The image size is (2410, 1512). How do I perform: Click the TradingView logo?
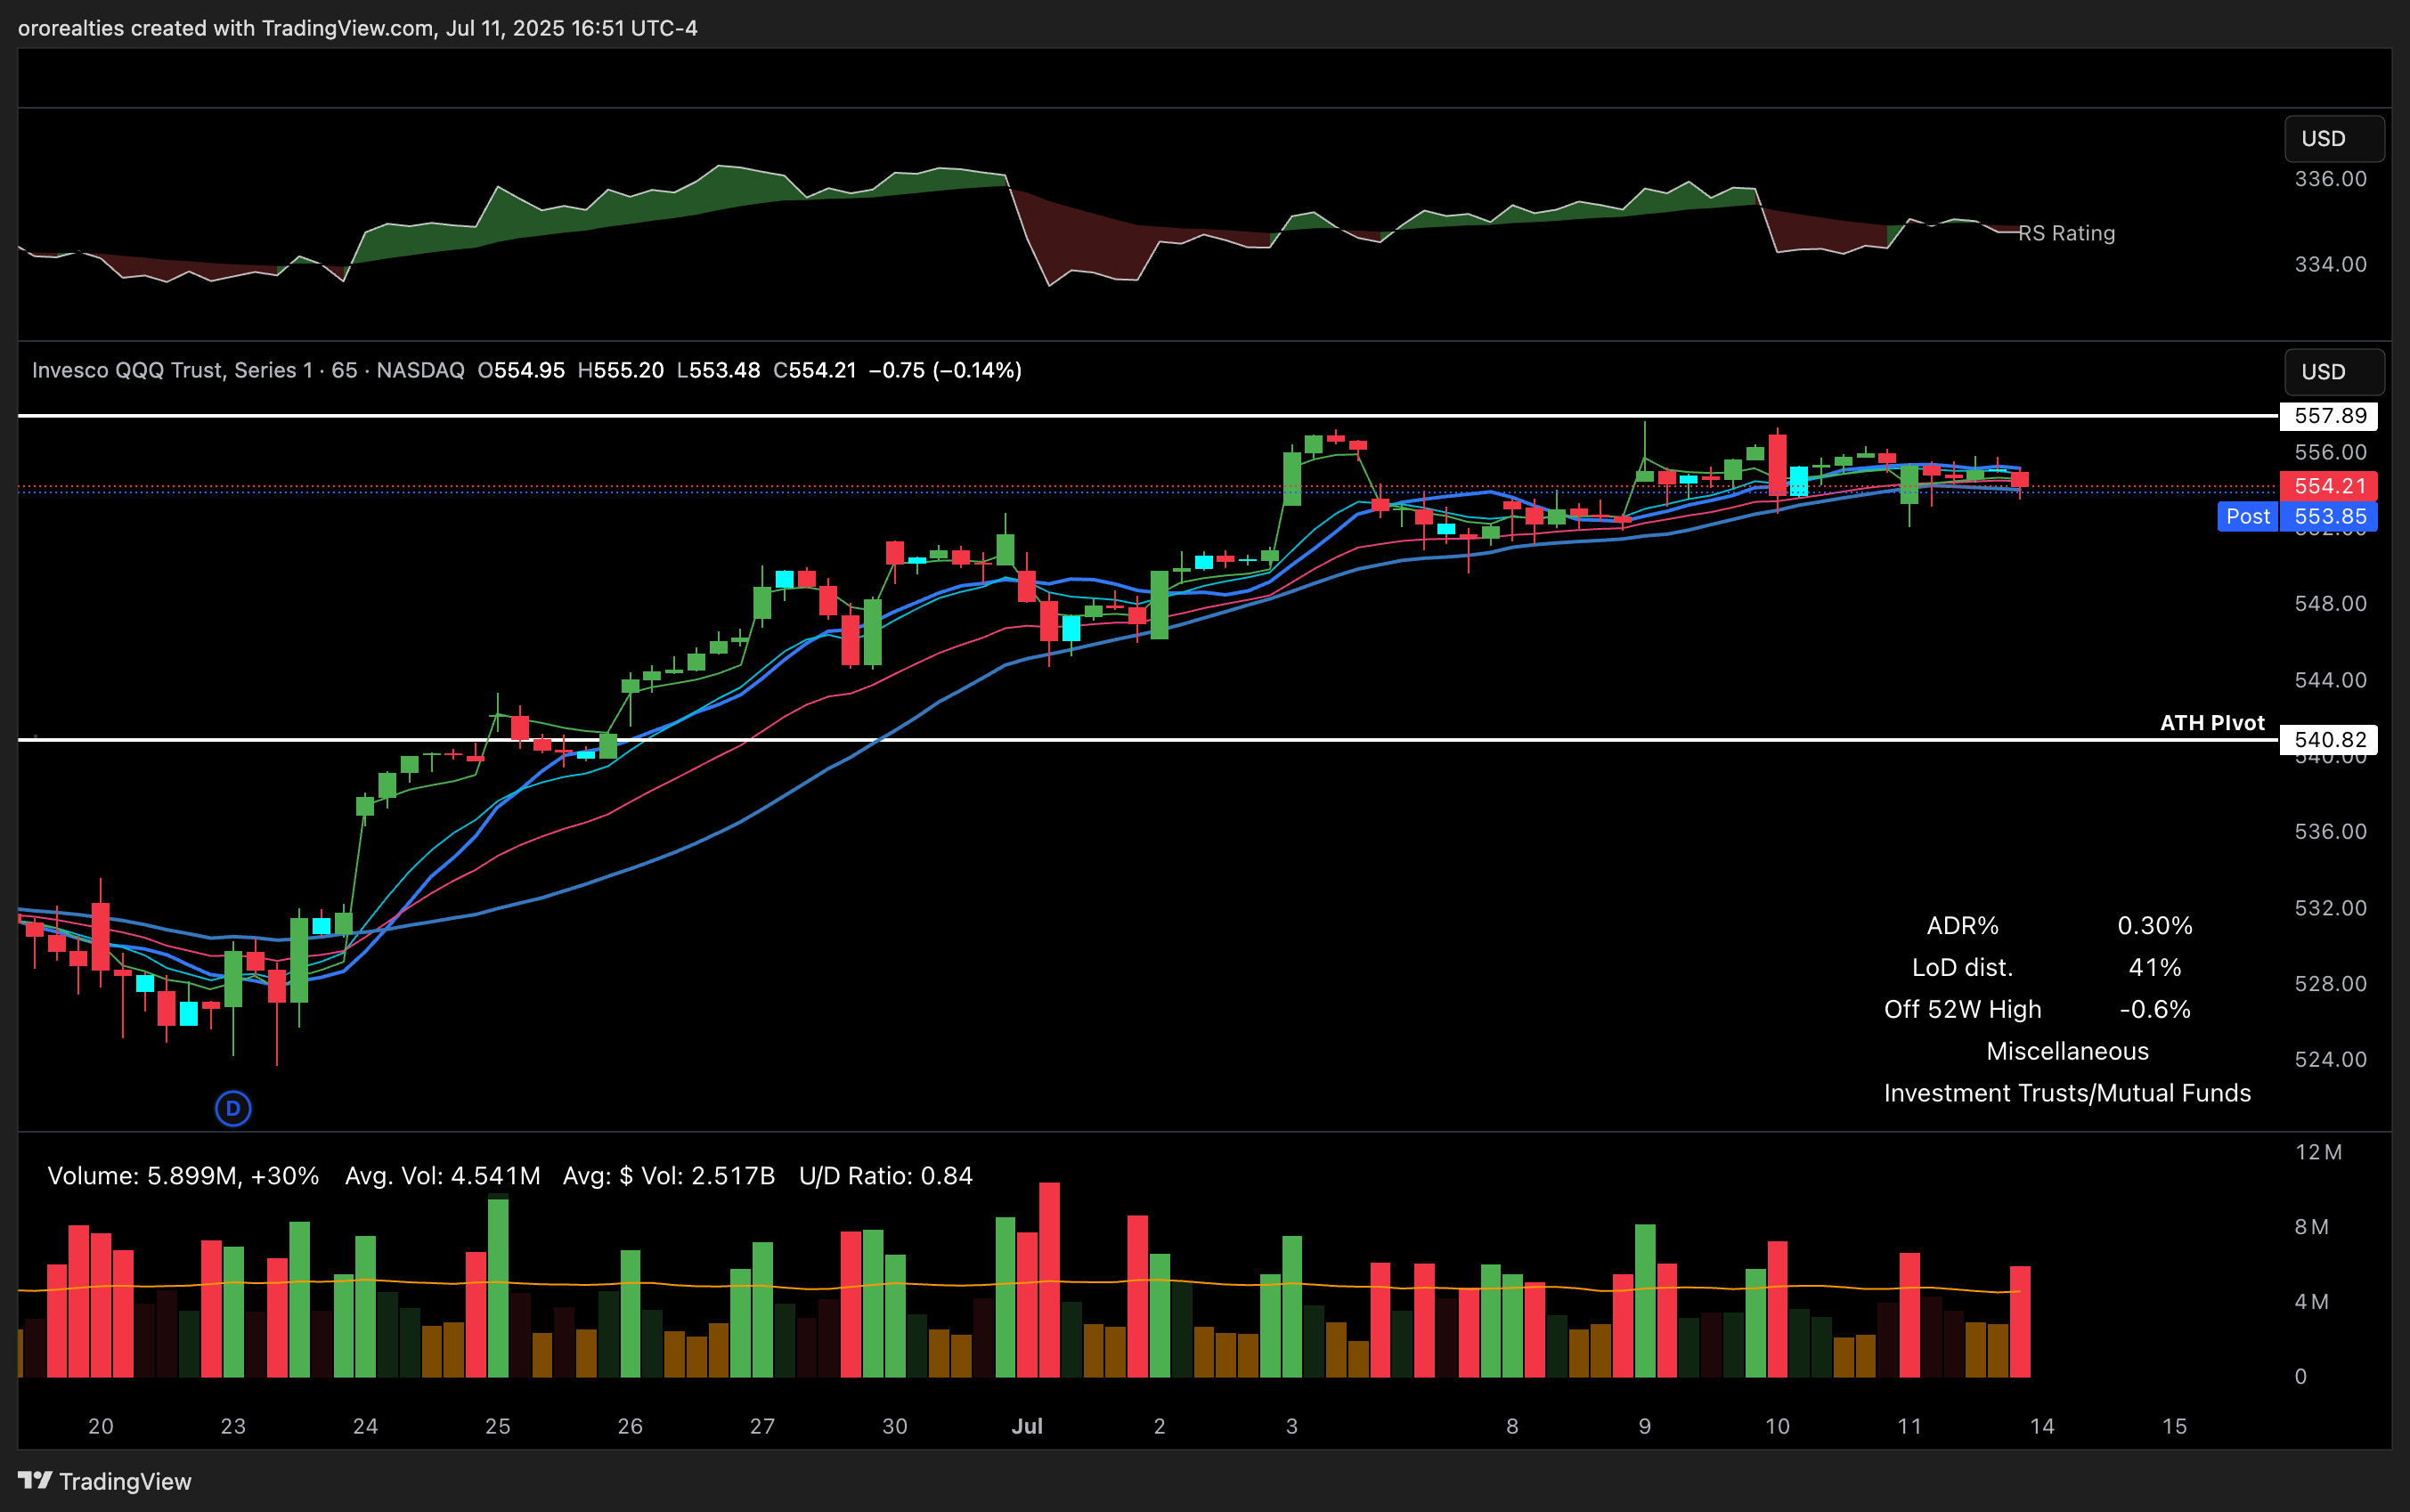click(x=105, y=1481)
